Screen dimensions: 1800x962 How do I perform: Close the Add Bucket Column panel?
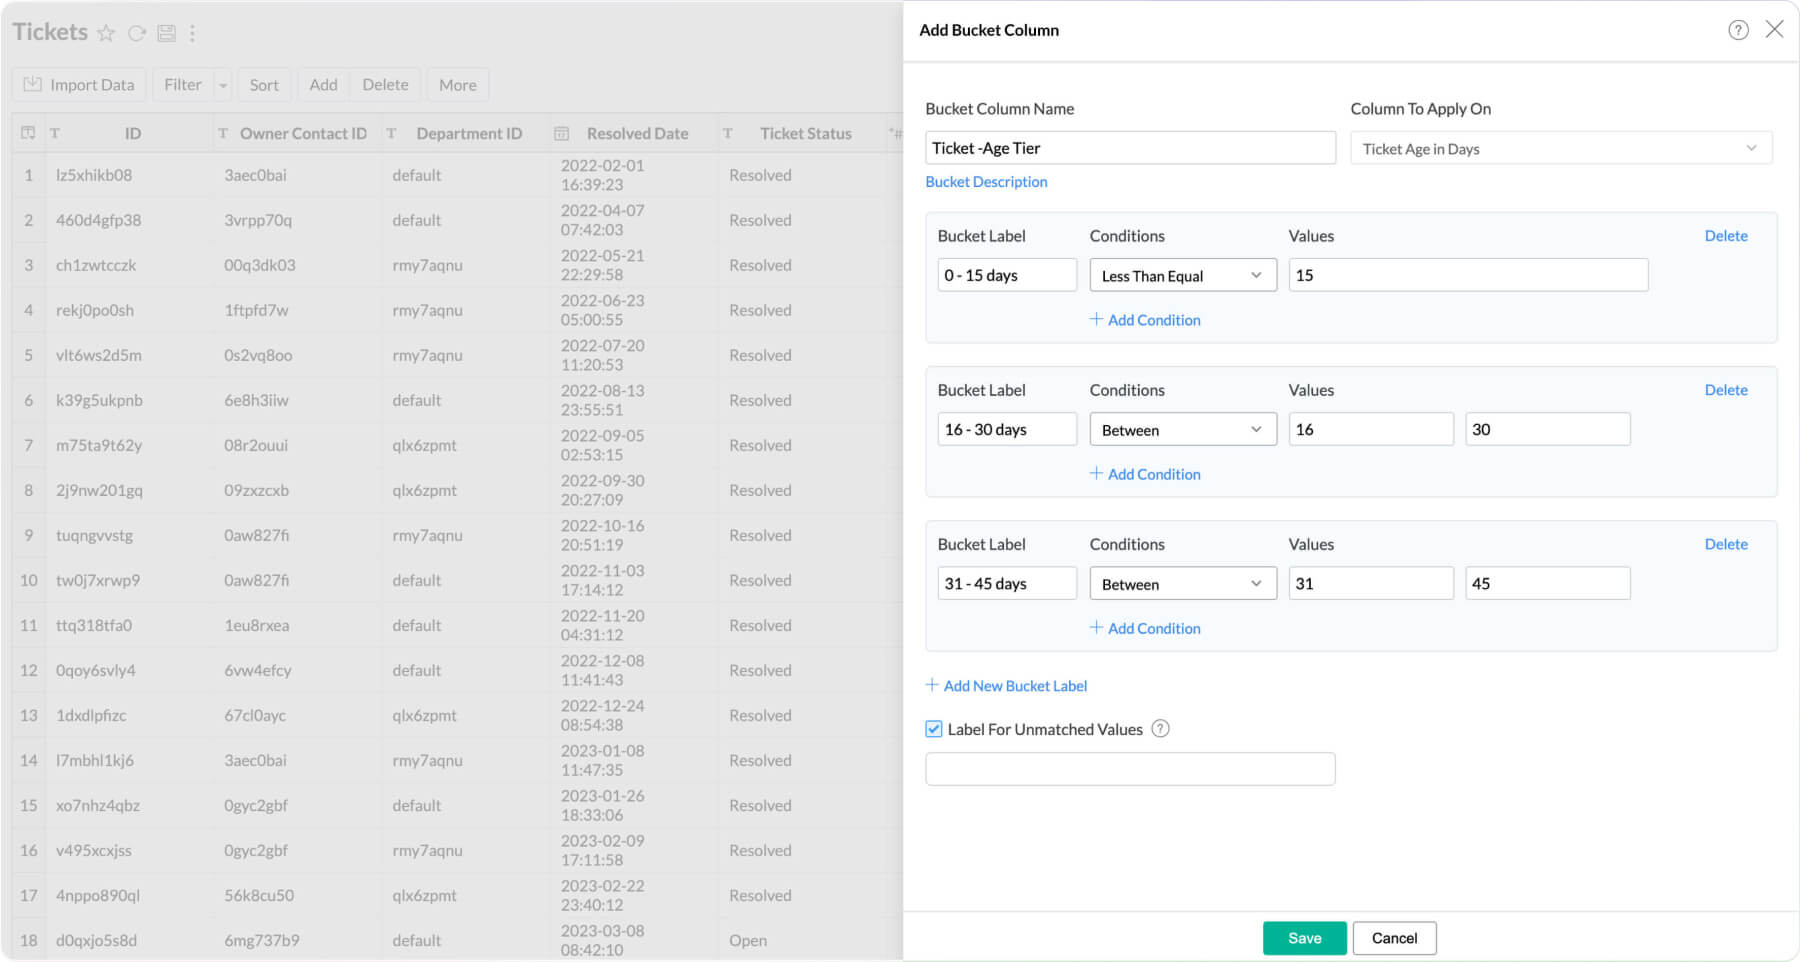point(1774,29)
